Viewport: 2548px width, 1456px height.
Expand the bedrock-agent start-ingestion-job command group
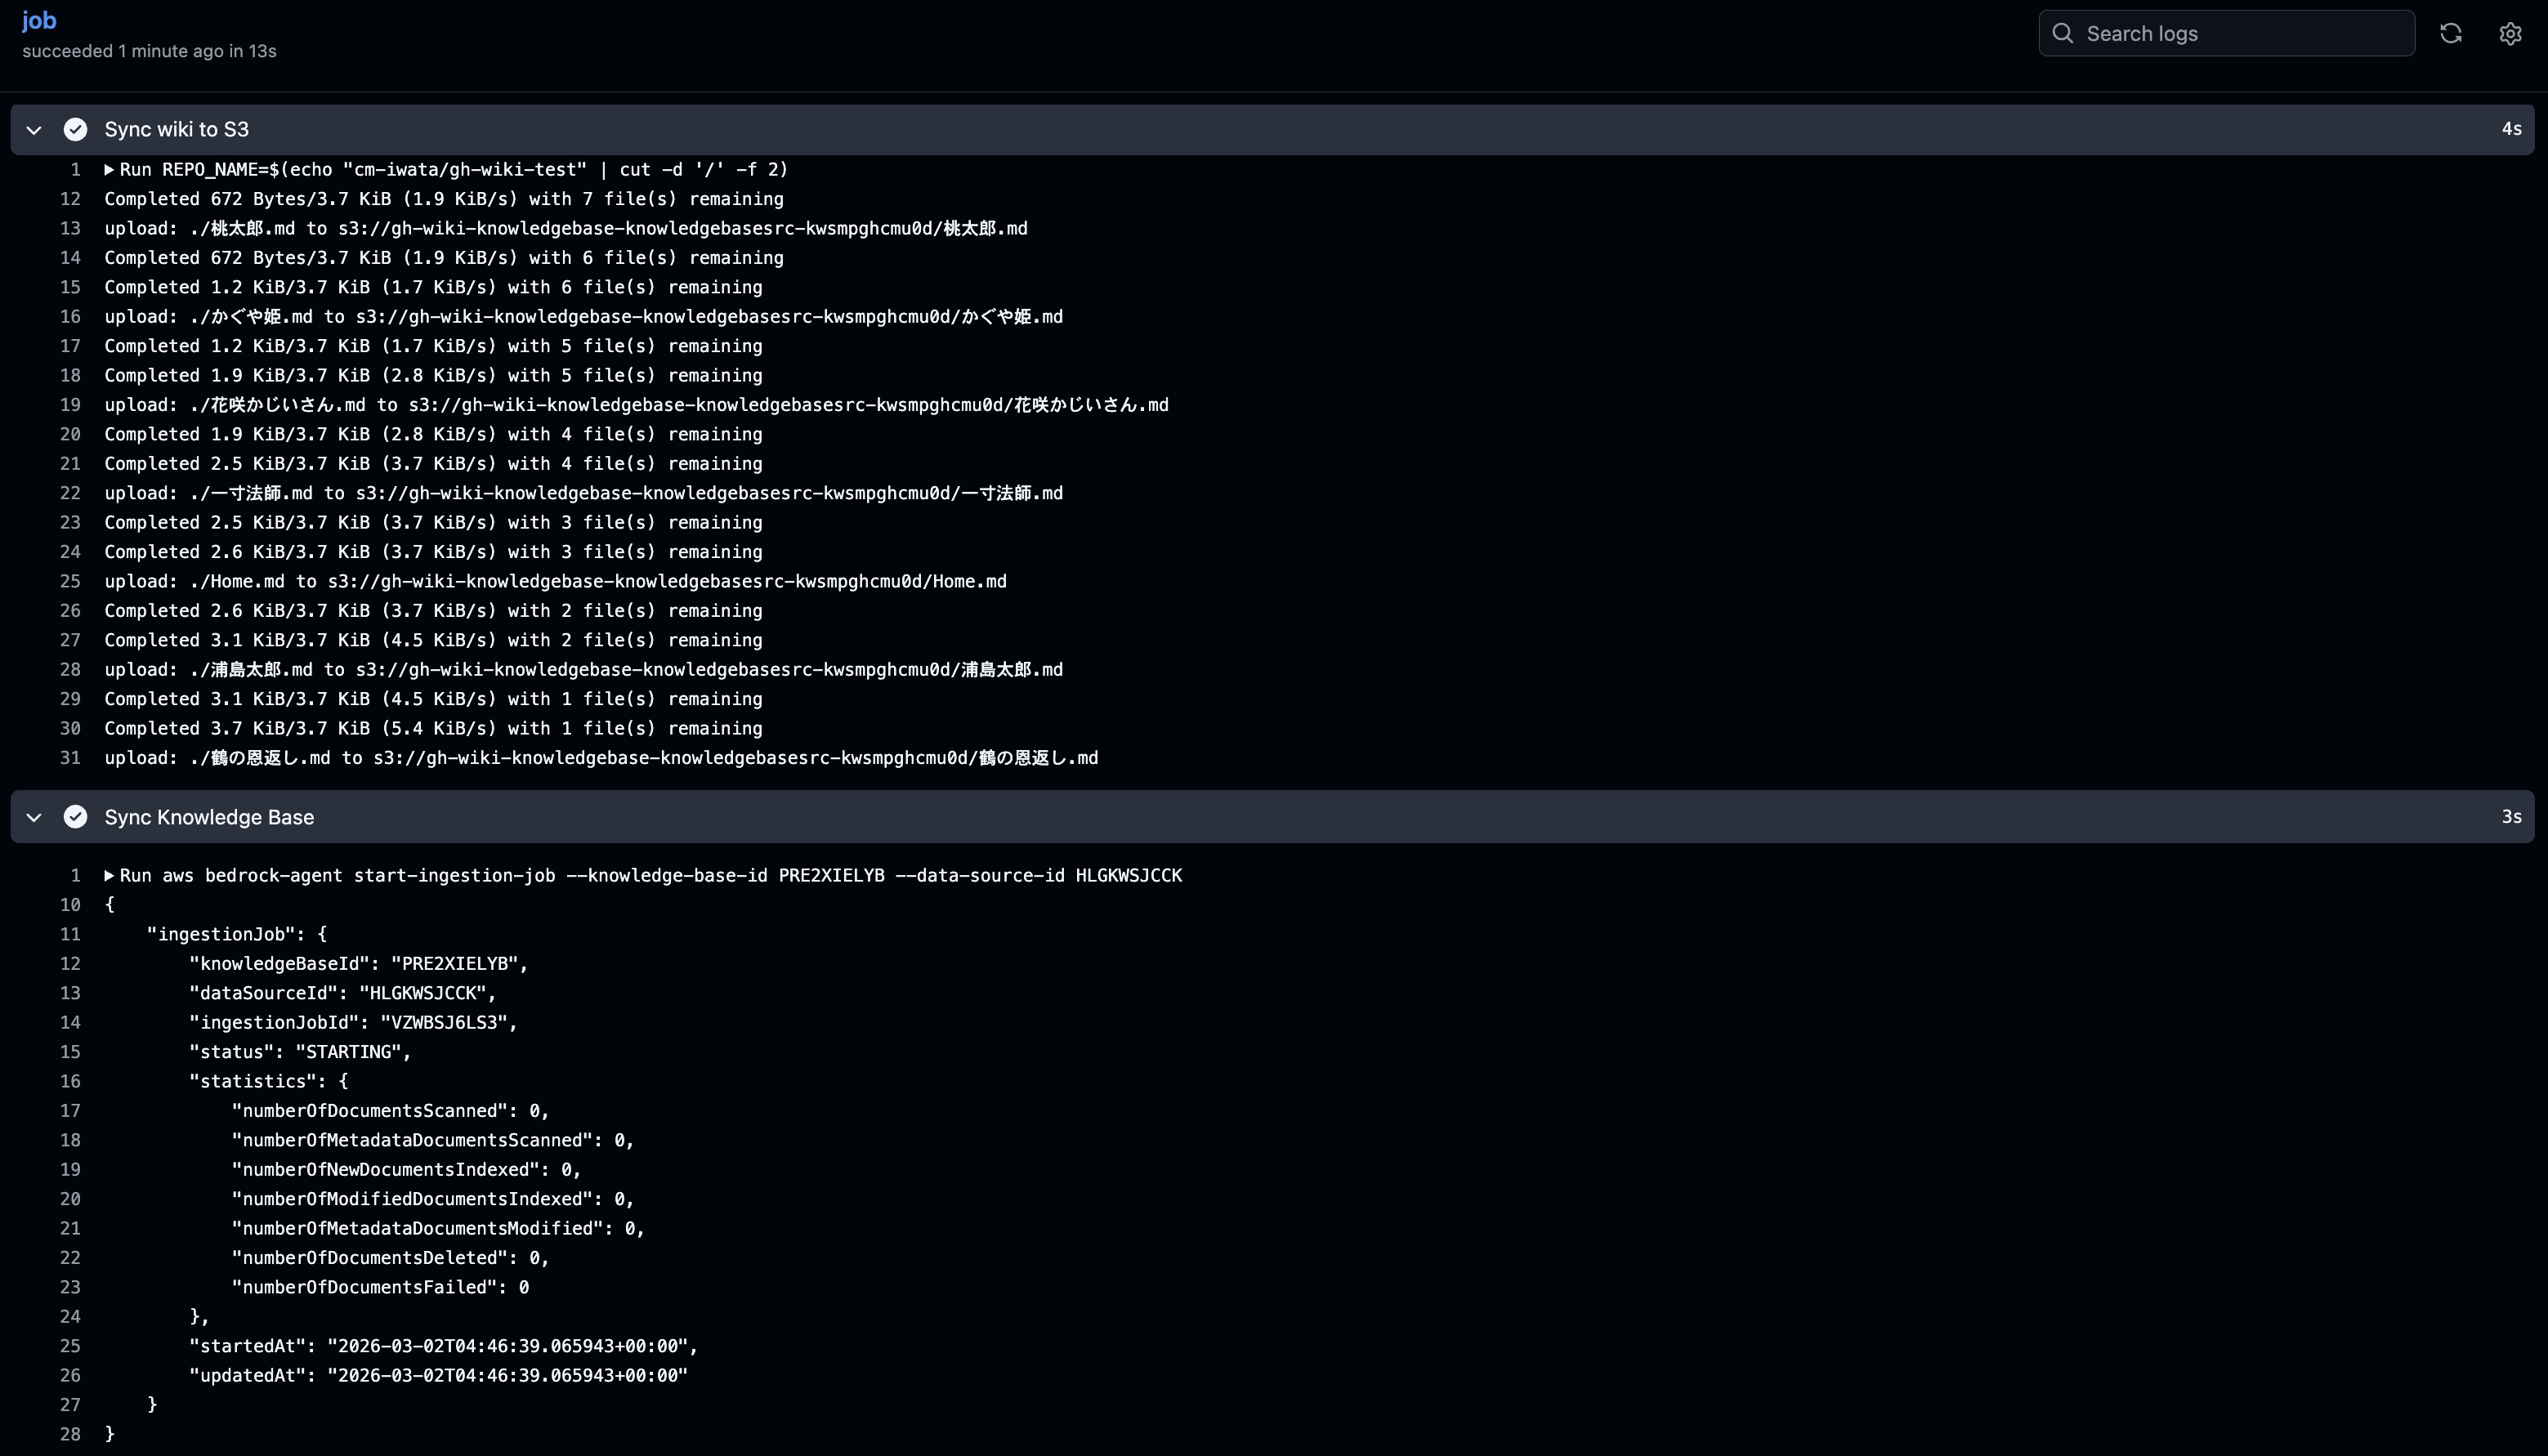(109, 875)
